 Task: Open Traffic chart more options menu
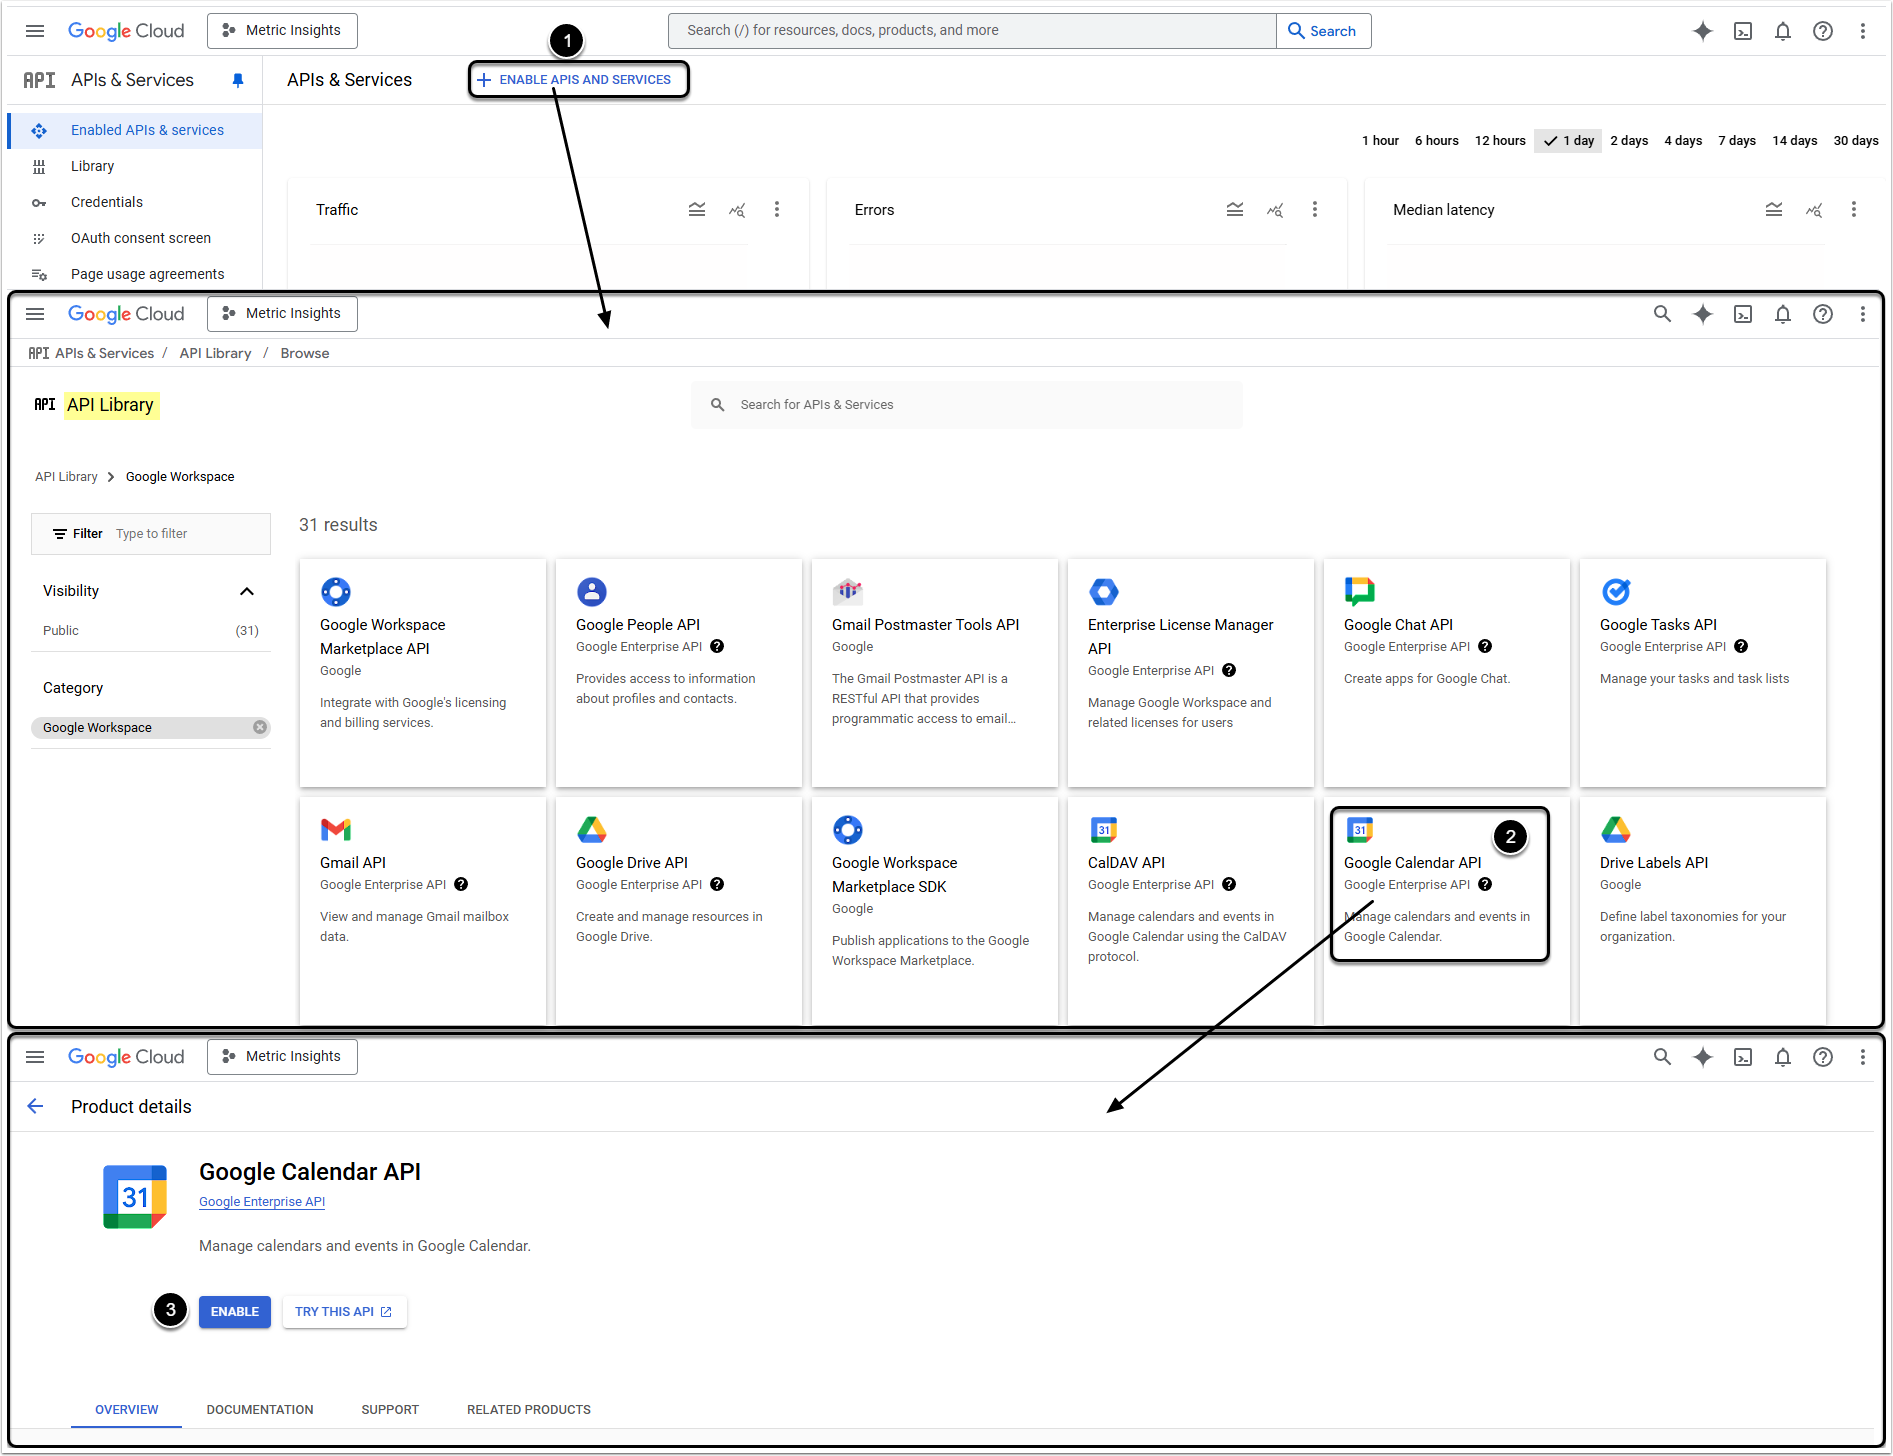777,210
